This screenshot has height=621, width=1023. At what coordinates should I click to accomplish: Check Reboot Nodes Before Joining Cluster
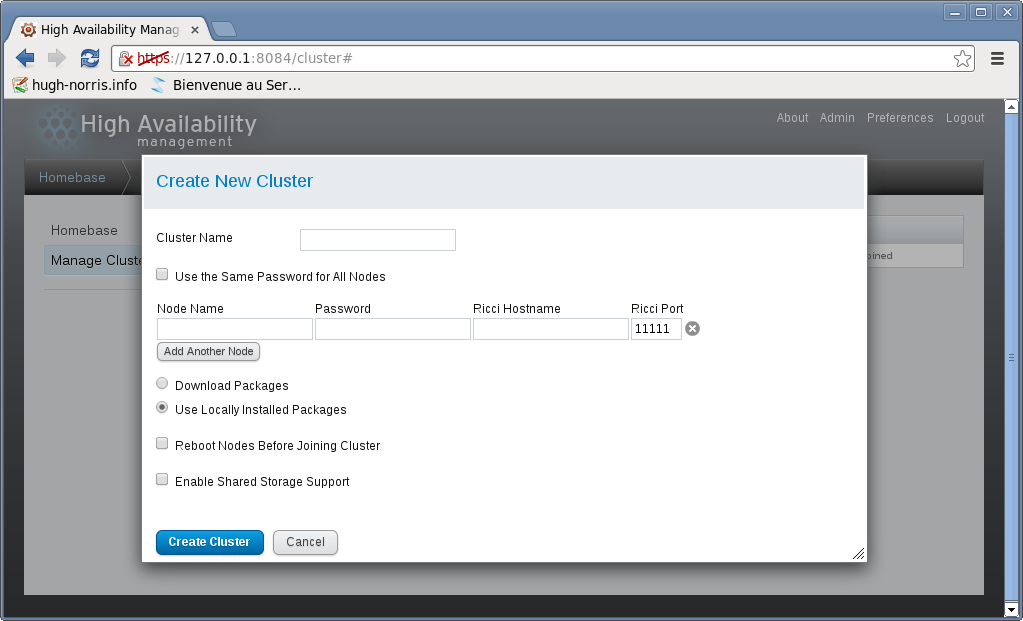click(162, 444)
